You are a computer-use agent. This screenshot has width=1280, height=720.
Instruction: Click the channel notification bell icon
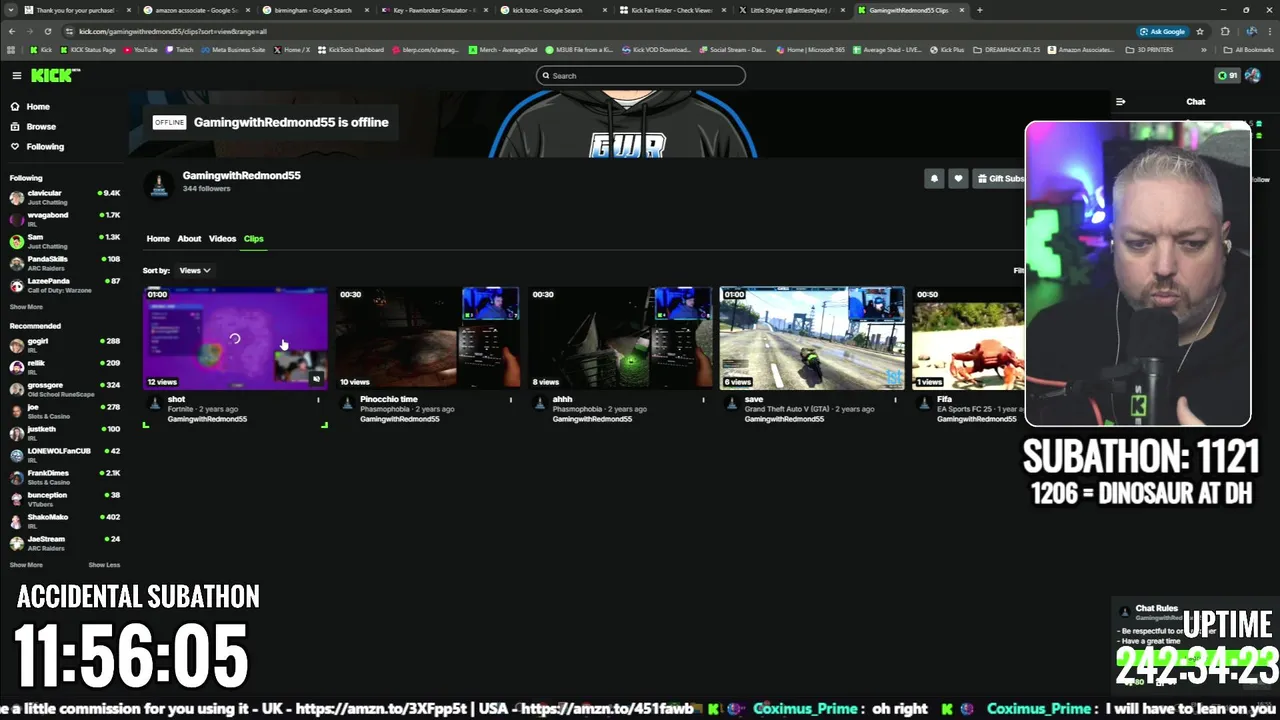coord(934,178)
